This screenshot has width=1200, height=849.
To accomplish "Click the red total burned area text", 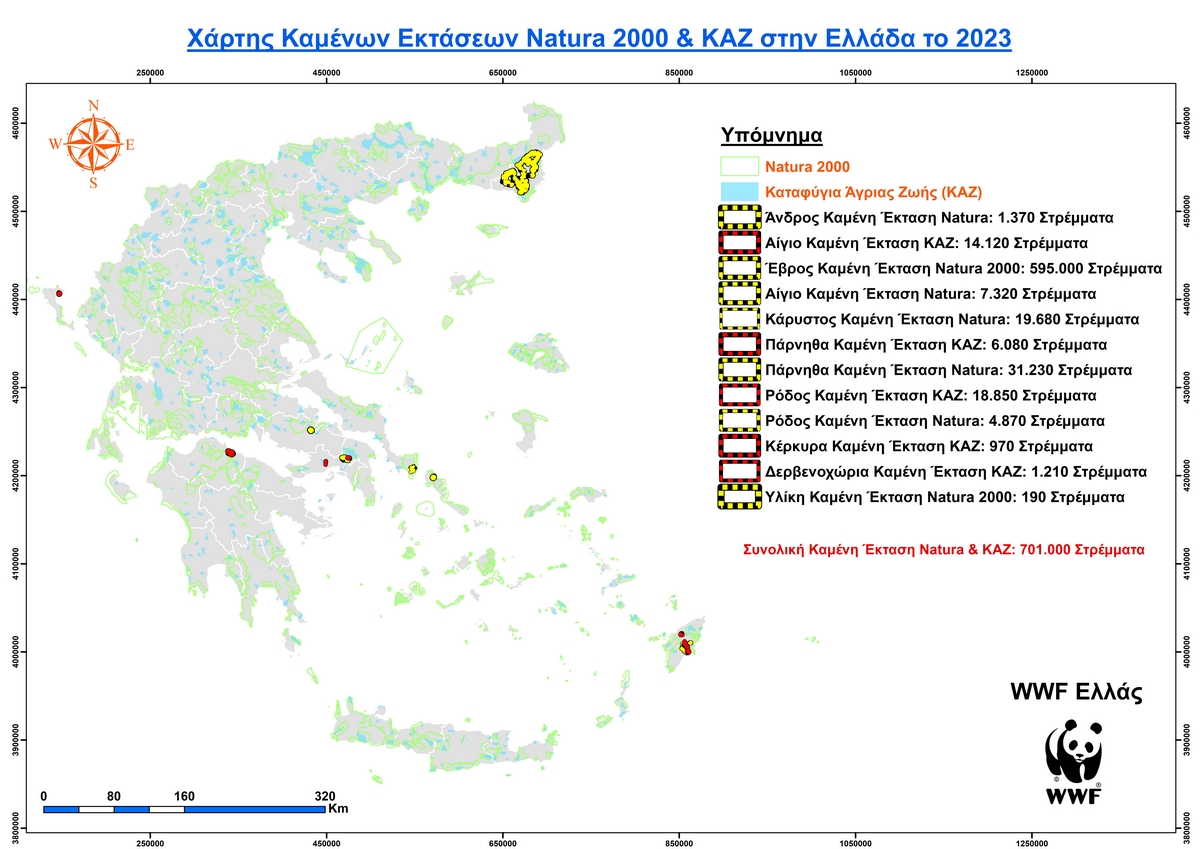I will coord(943,549).
